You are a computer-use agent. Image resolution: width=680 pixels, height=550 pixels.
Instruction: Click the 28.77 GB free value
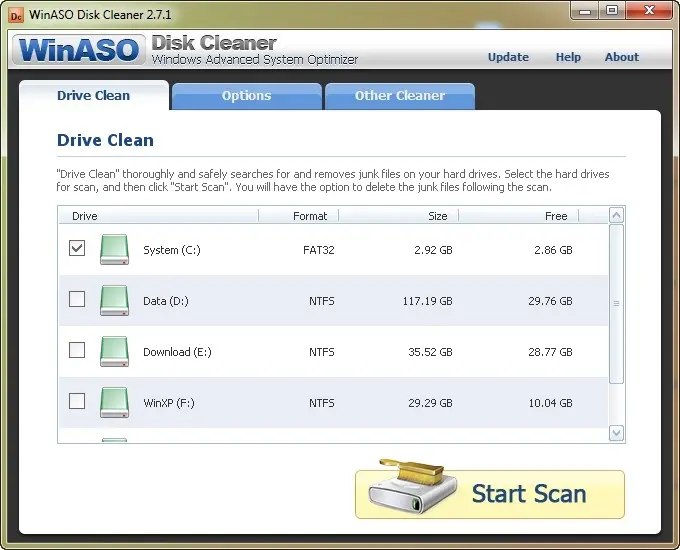550,352
